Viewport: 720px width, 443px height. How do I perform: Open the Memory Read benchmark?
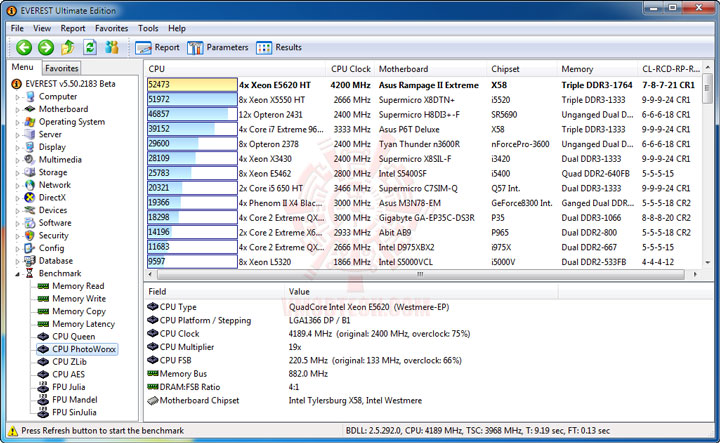78,286
